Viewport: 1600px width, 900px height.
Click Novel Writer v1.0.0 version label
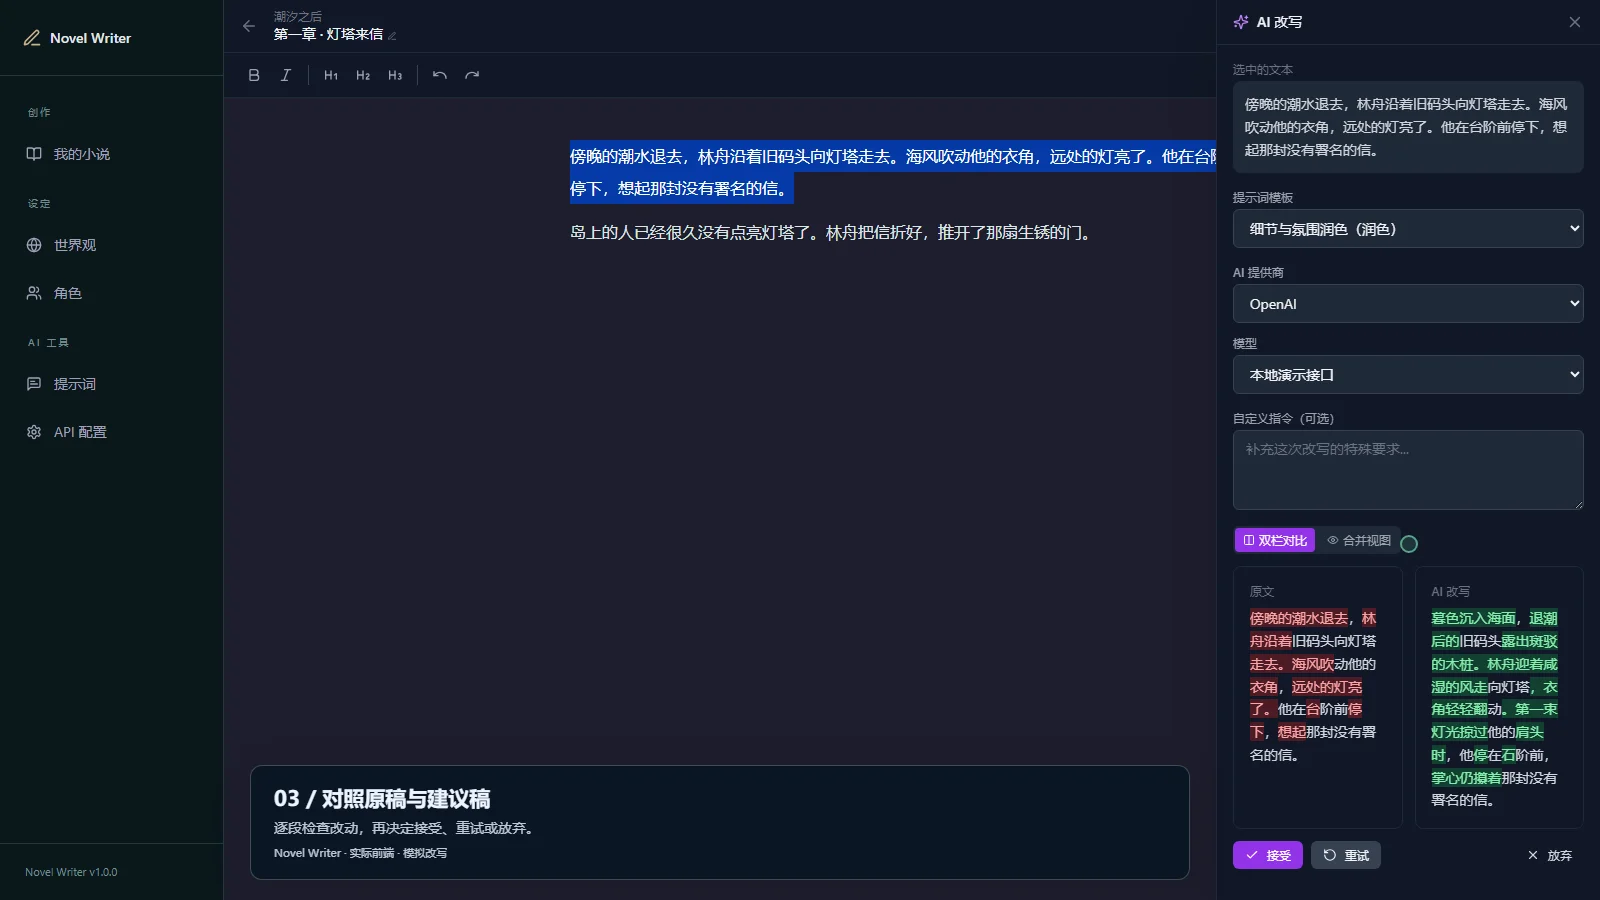(x=71, y=872)
